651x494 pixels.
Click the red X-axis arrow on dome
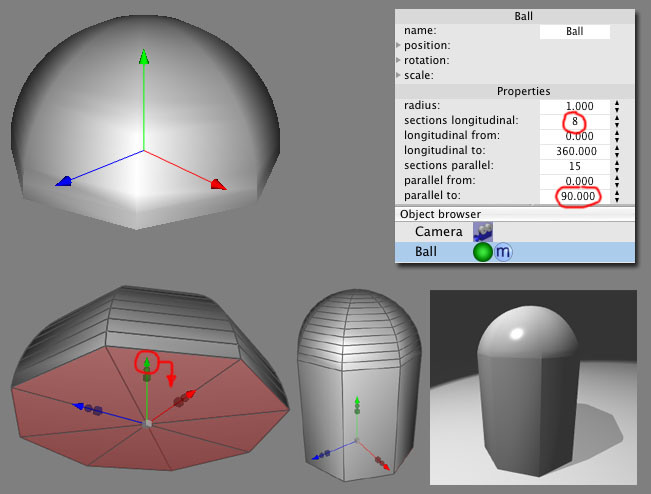tap(218, 184)
